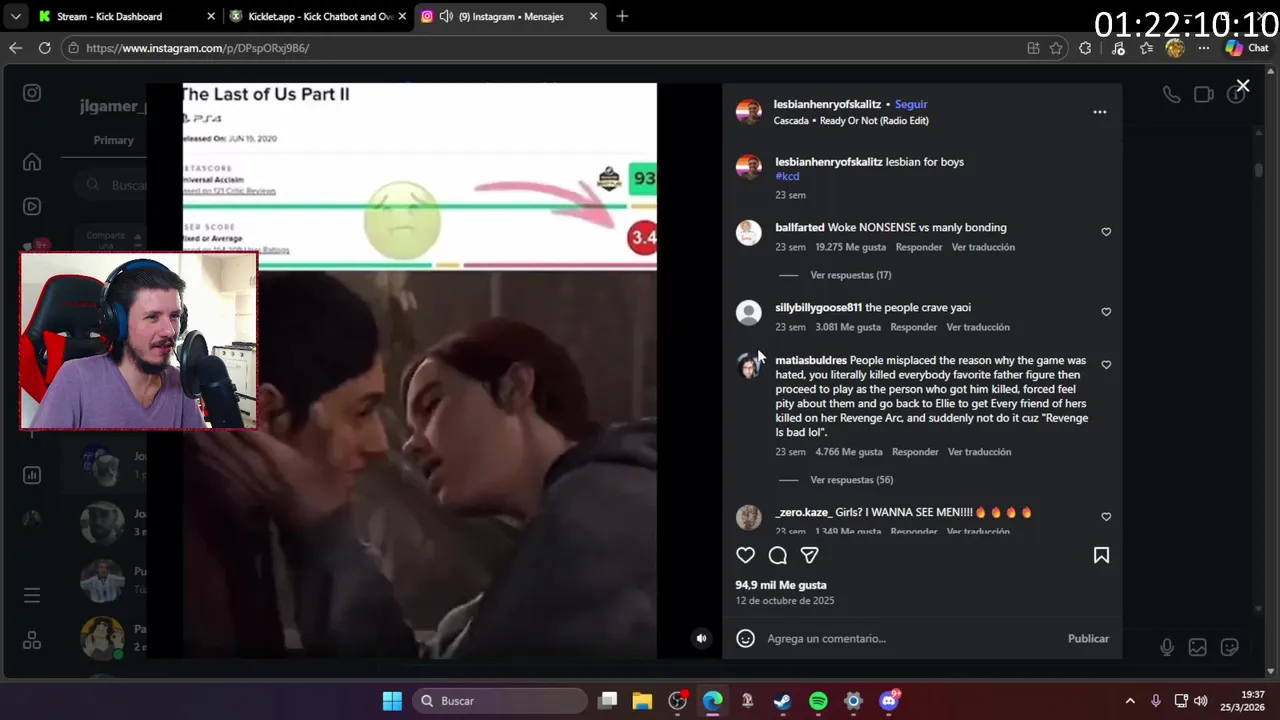Open the favorites list icon
The height and width of the screenshot is (720, 1280).
1147,48
